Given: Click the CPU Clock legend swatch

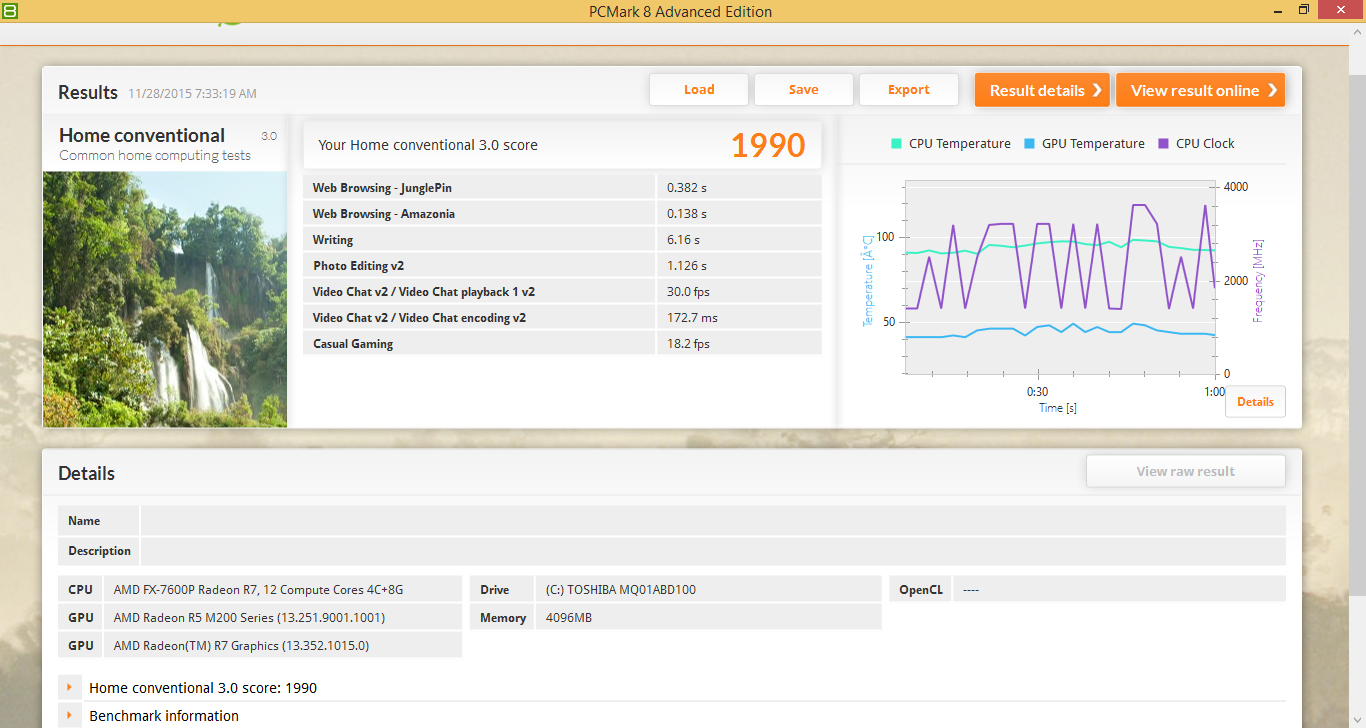Looking at the screenshot, I should pyautogui.click(x=1163, y=144).
